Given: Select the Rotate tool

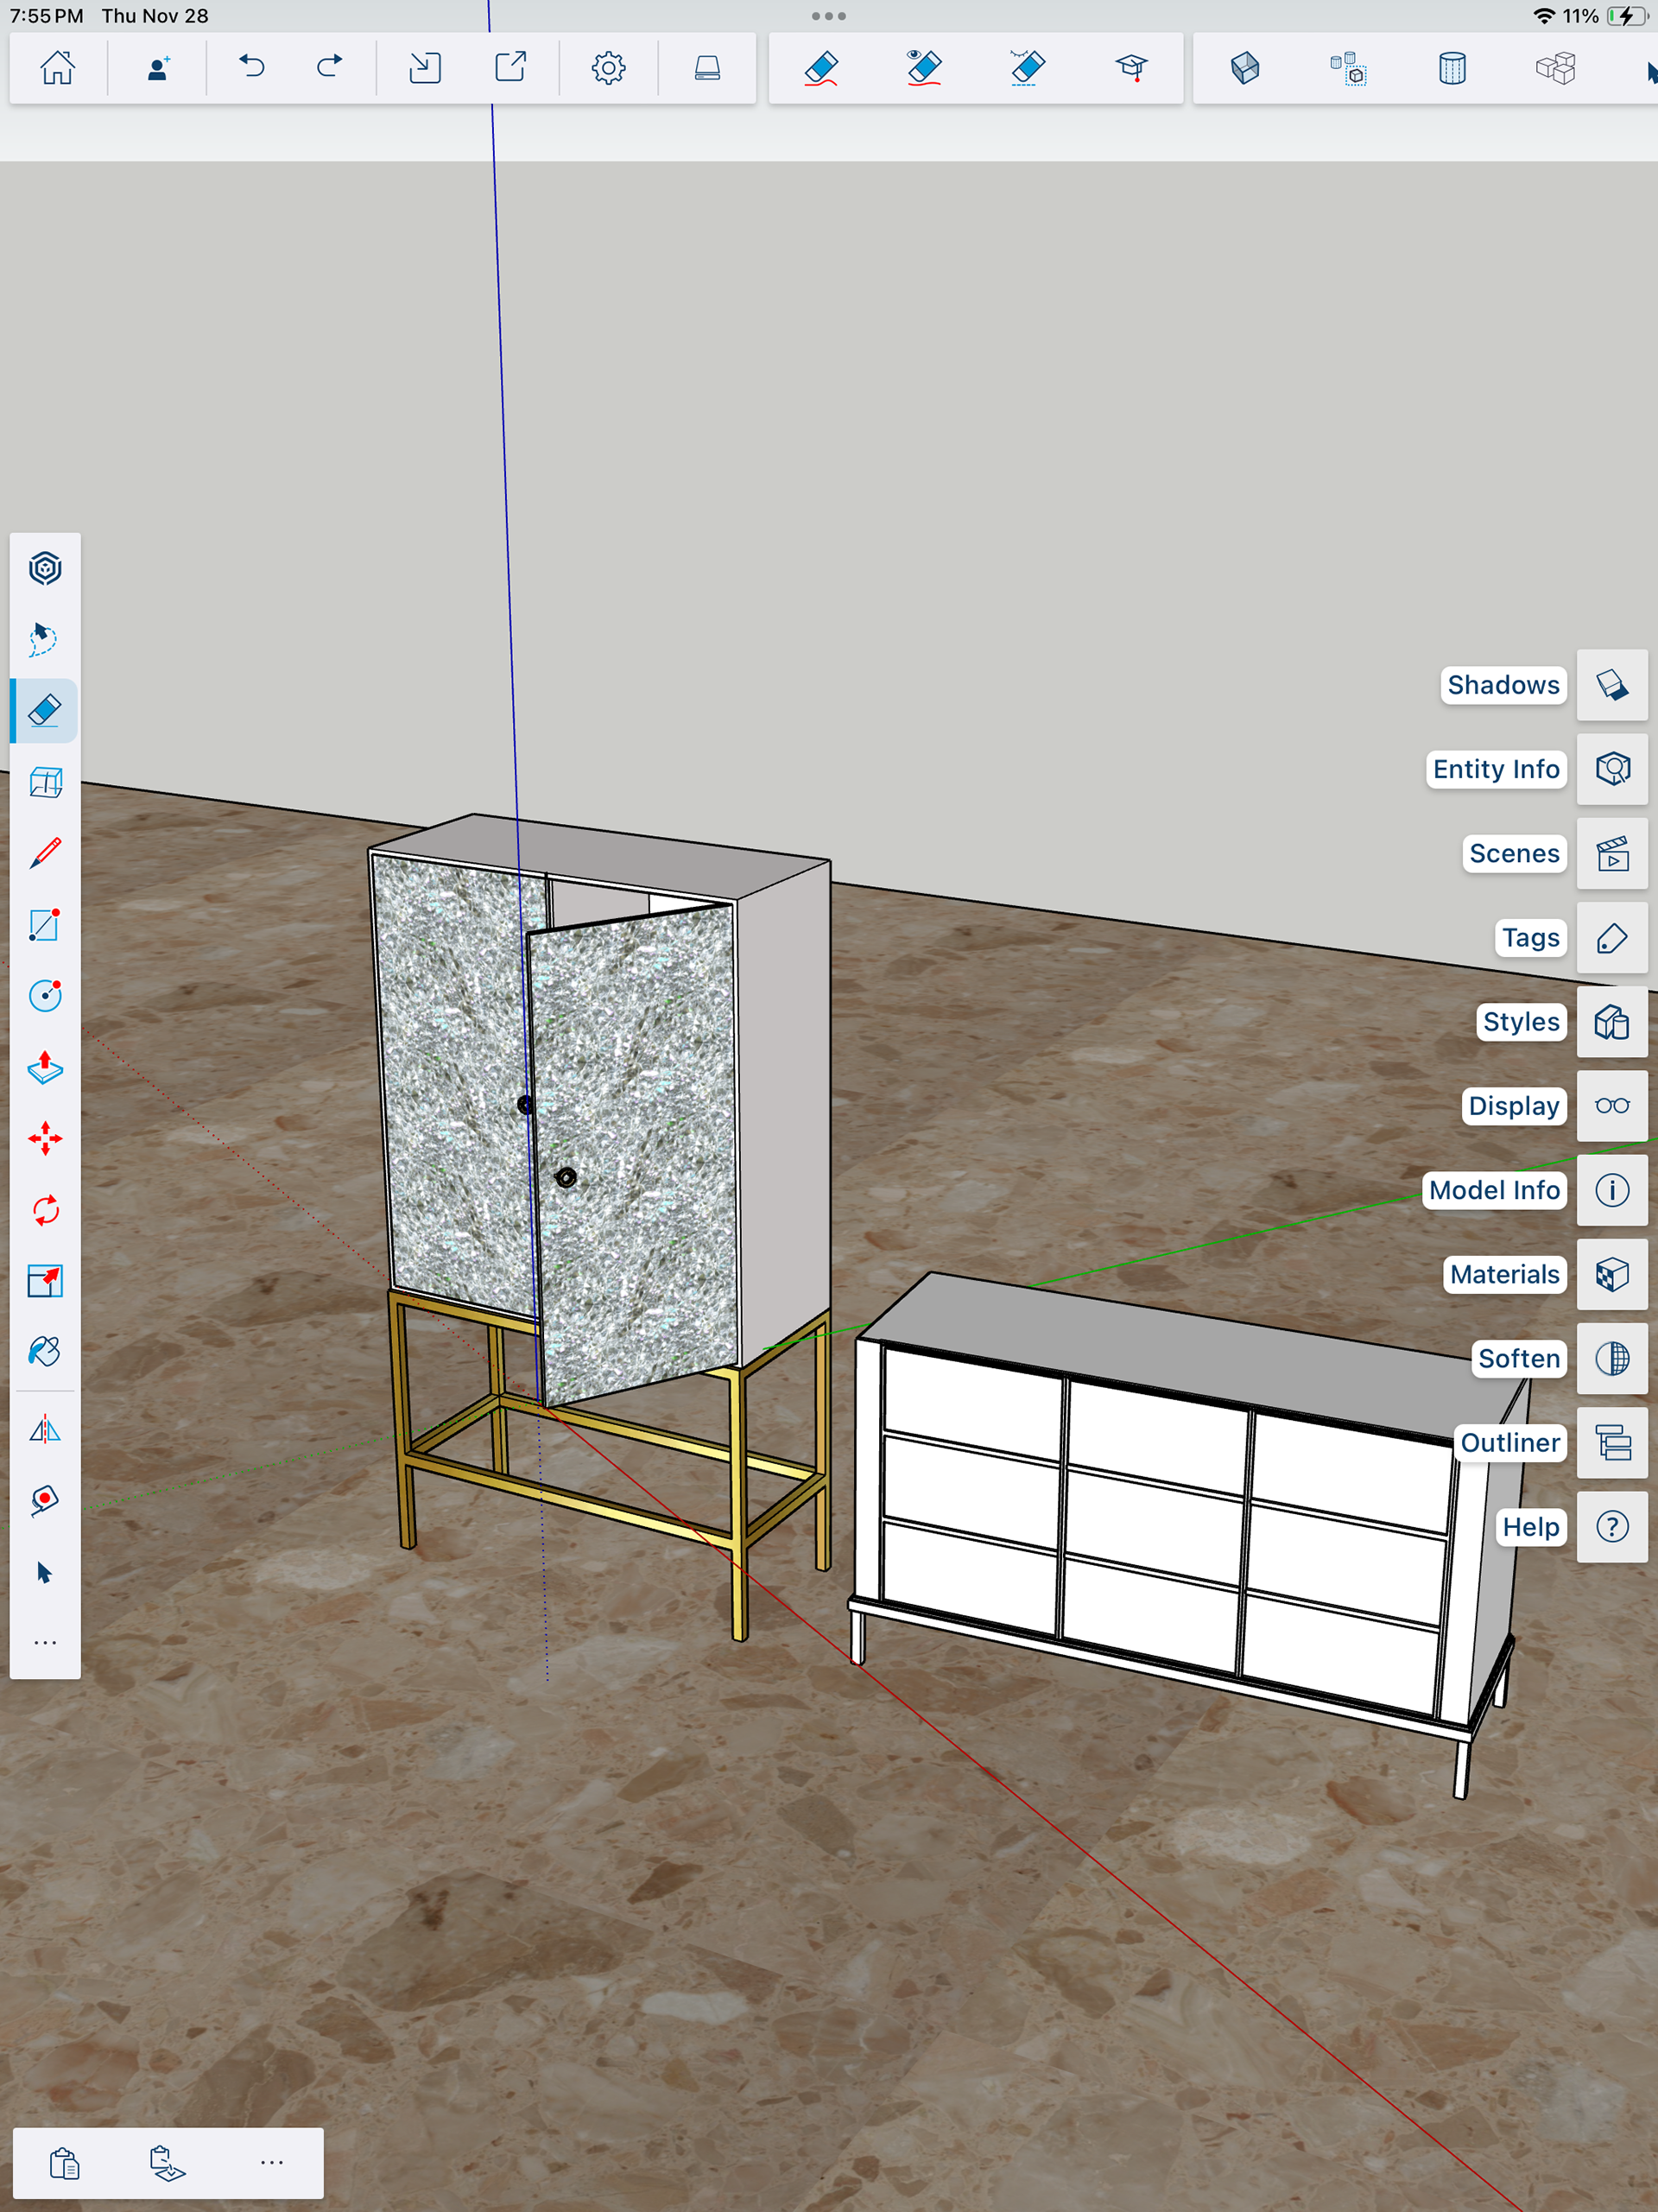Looking at the screenshot, I should coord(45,1210).
